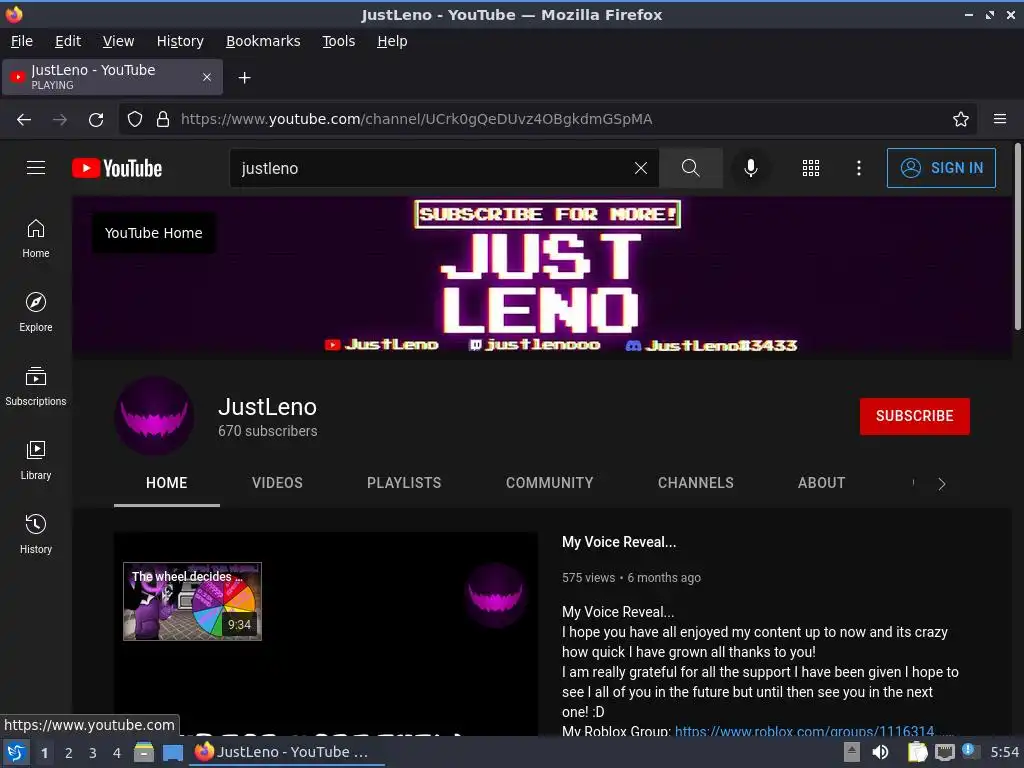
Task: Open the View menu
Action: 118,41
